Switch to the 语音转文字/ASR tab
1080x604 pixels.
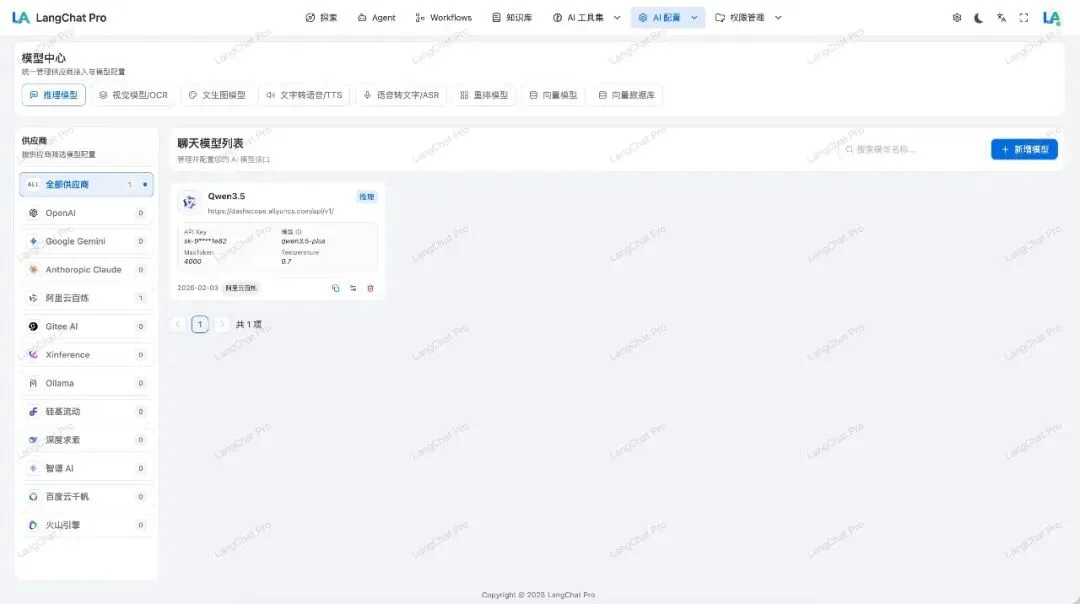tap(402, 95)
